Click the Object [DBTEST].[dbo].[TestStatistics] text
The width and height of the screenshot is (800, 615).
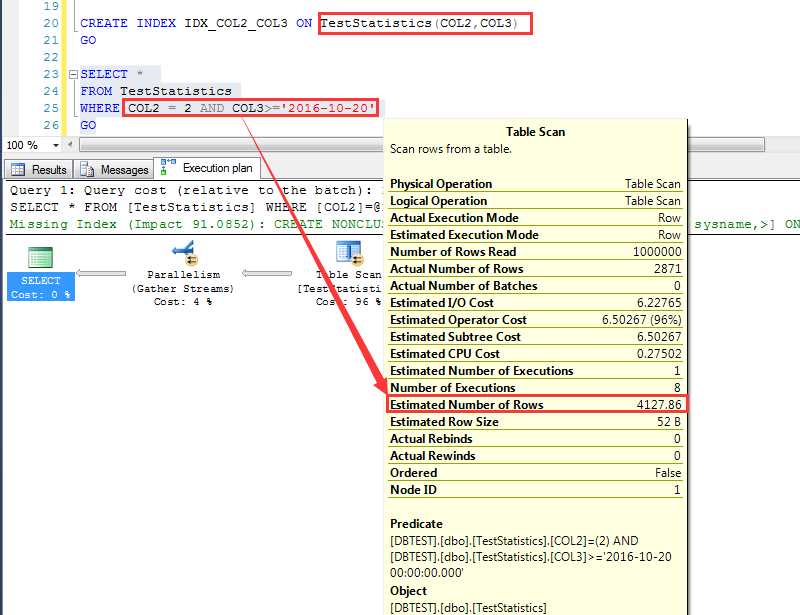(468, 608)
